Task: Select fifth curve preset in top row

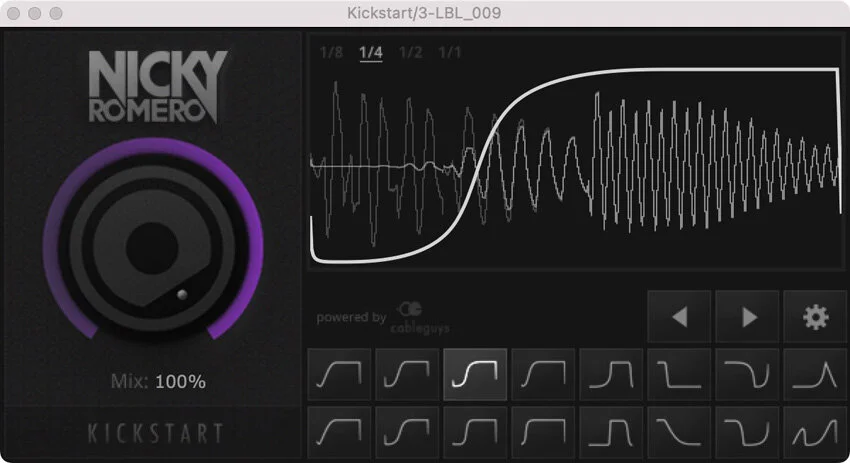Action: point(611,375)
